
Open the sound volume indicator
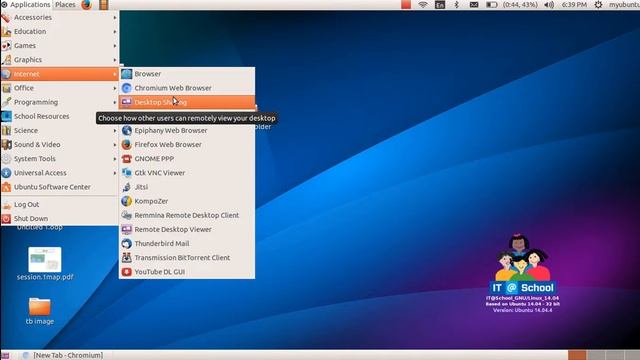[x=549, y=5]
